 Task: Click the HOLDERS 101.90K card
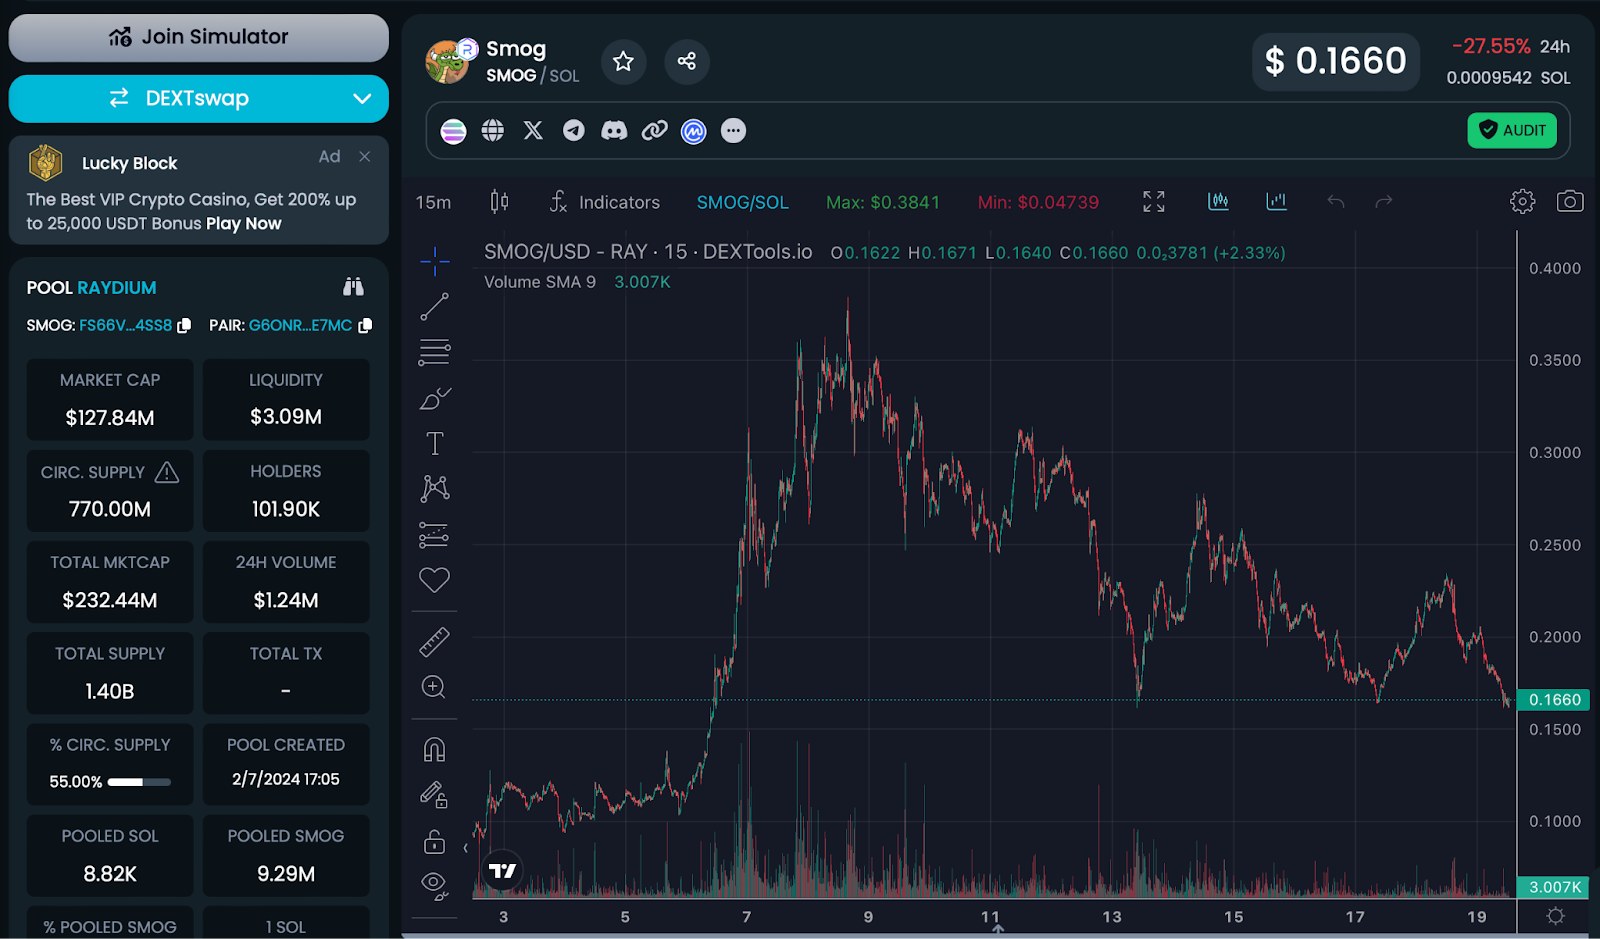(286, 490)
